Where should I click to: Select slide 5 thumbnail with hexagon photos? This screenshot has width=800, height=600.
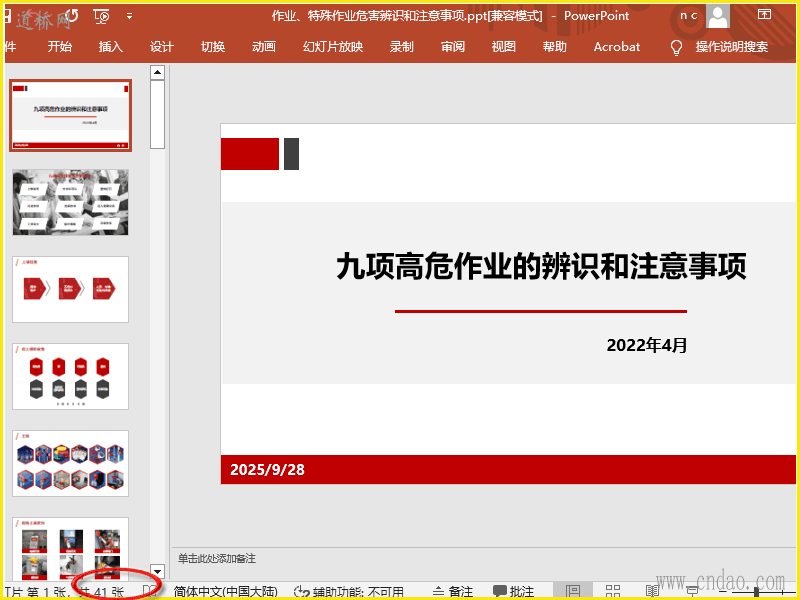tap(70, 463)
